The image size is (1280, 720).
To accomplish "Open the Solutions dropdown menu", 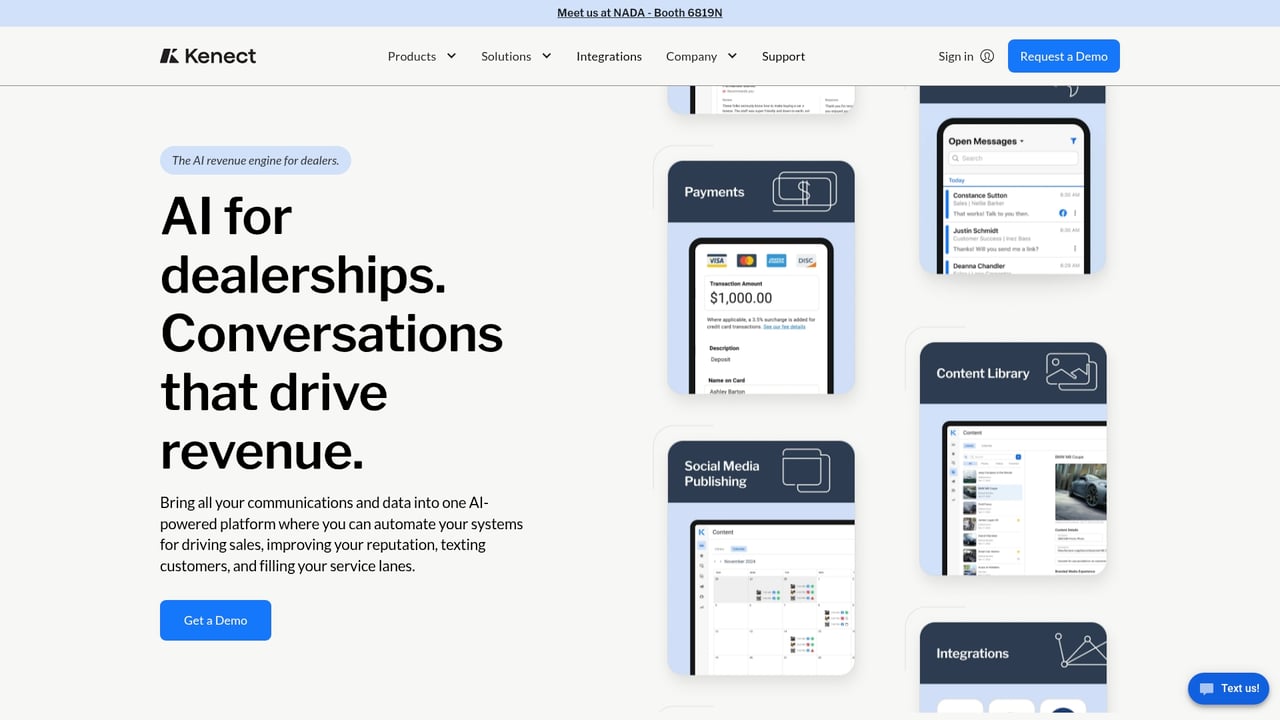I will tap(516, 56).
